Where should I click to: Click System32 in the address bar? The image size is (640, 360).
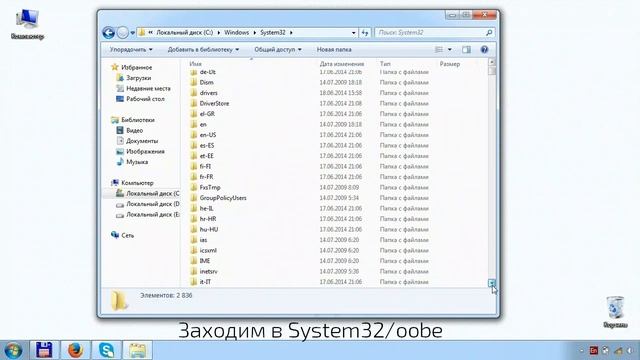[273, 32]
